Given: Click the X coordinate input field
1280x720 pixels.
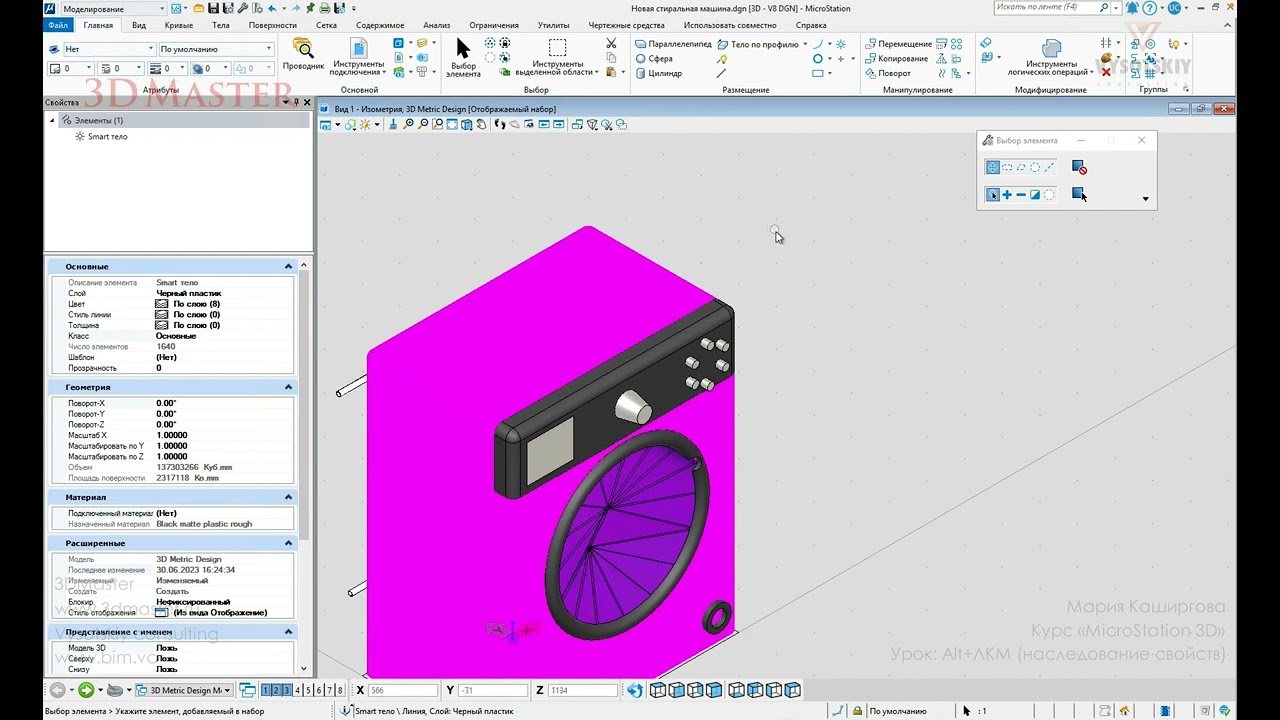Looking at the screenshot, I should [403, 690].
